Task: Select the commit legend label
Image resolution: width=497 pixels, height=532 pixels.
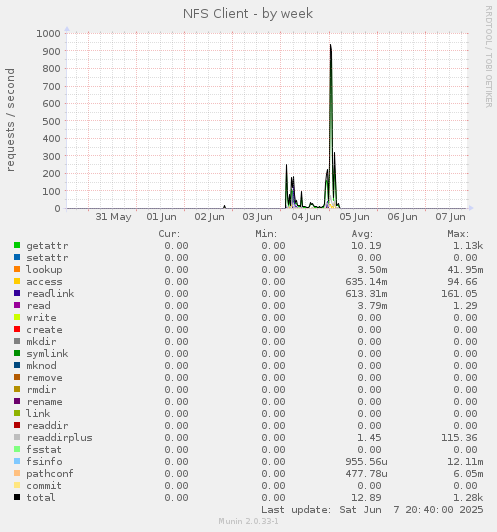Action: (x=44, y=486)
